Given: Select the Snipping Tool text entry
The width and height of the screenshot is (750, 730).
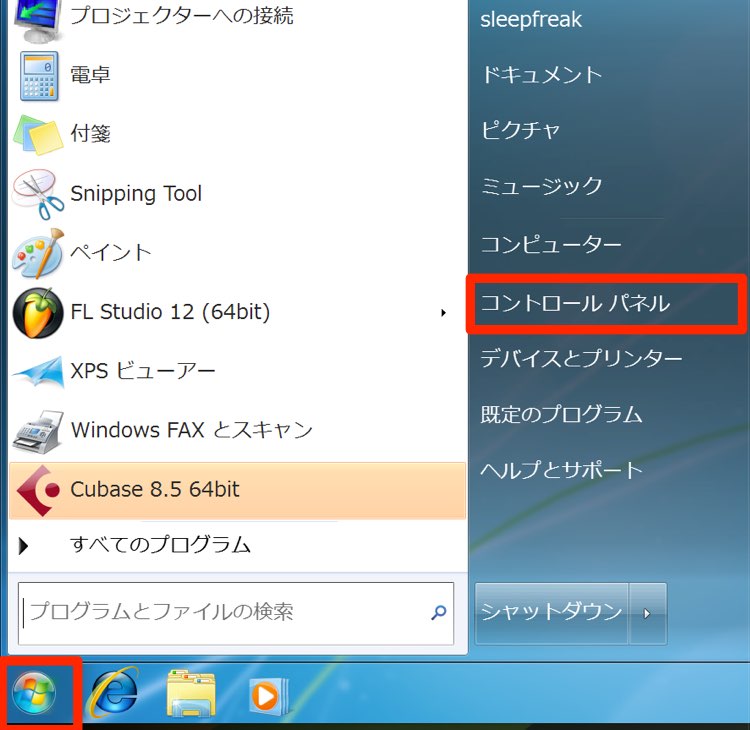Looking at the screenshot, I should 136,194.
